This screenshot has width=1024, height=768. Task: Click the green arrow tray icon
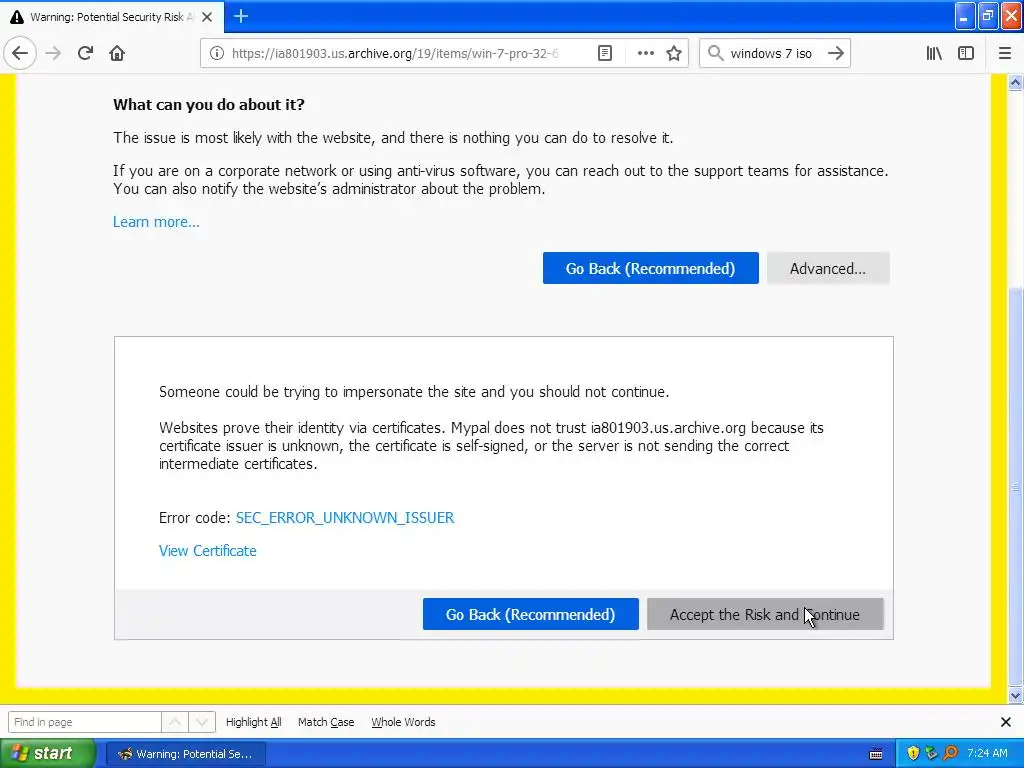931,753
